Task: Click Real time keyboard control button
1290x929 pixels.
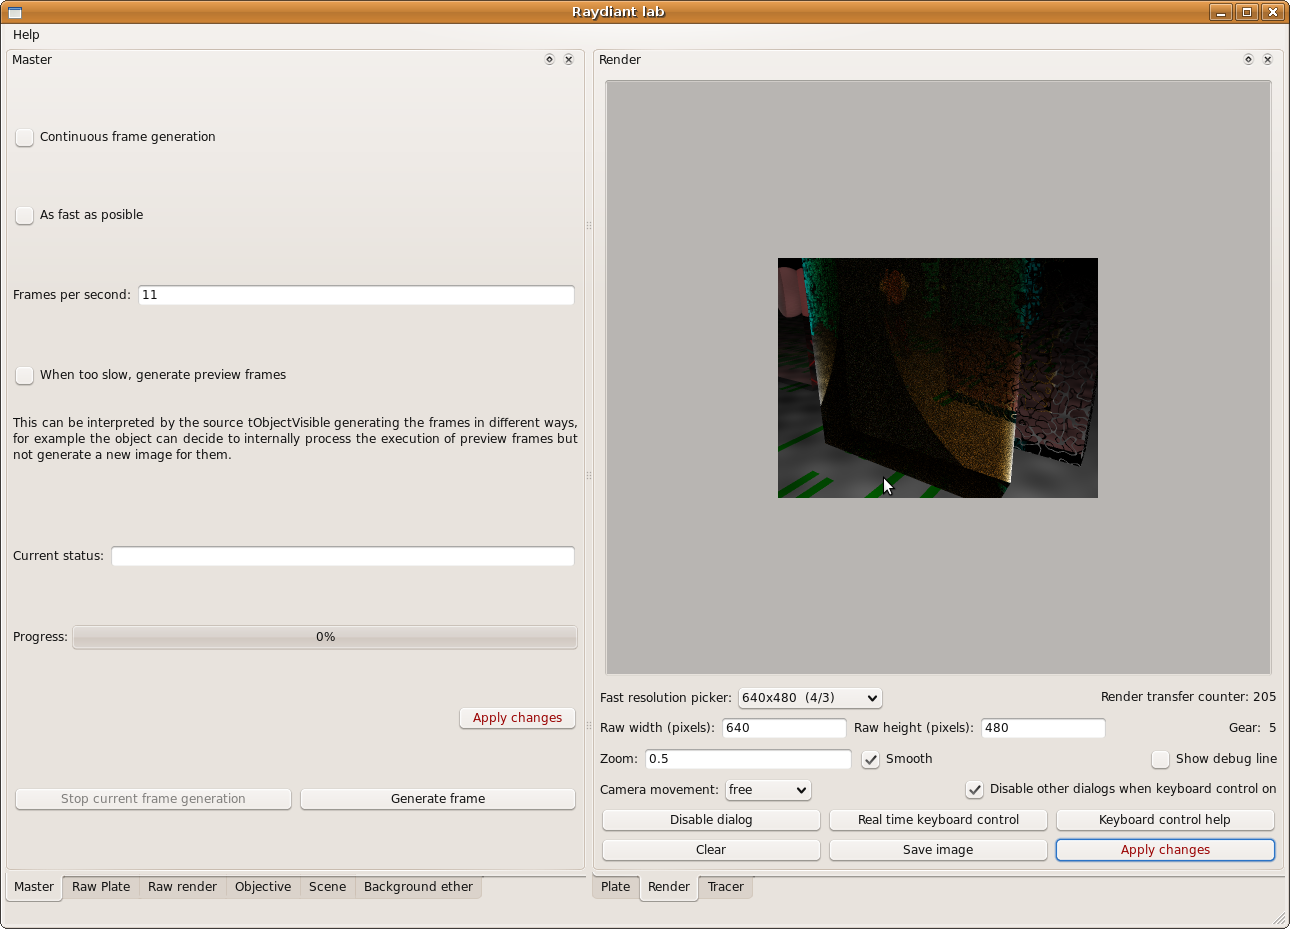Action: click(937, 820)
